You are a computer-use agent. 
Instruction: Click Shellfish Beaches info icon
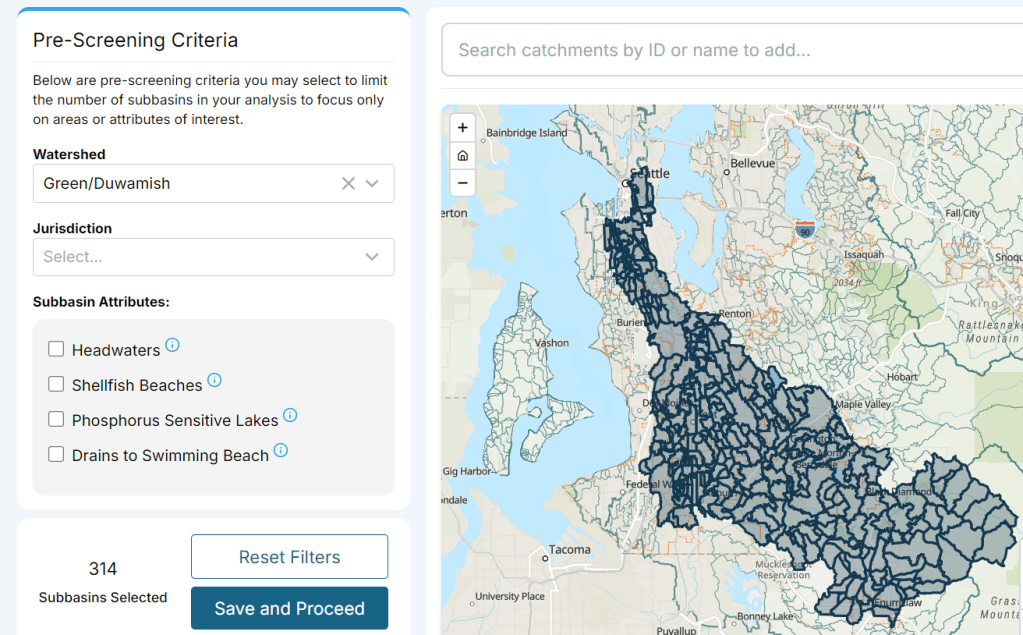214,380
